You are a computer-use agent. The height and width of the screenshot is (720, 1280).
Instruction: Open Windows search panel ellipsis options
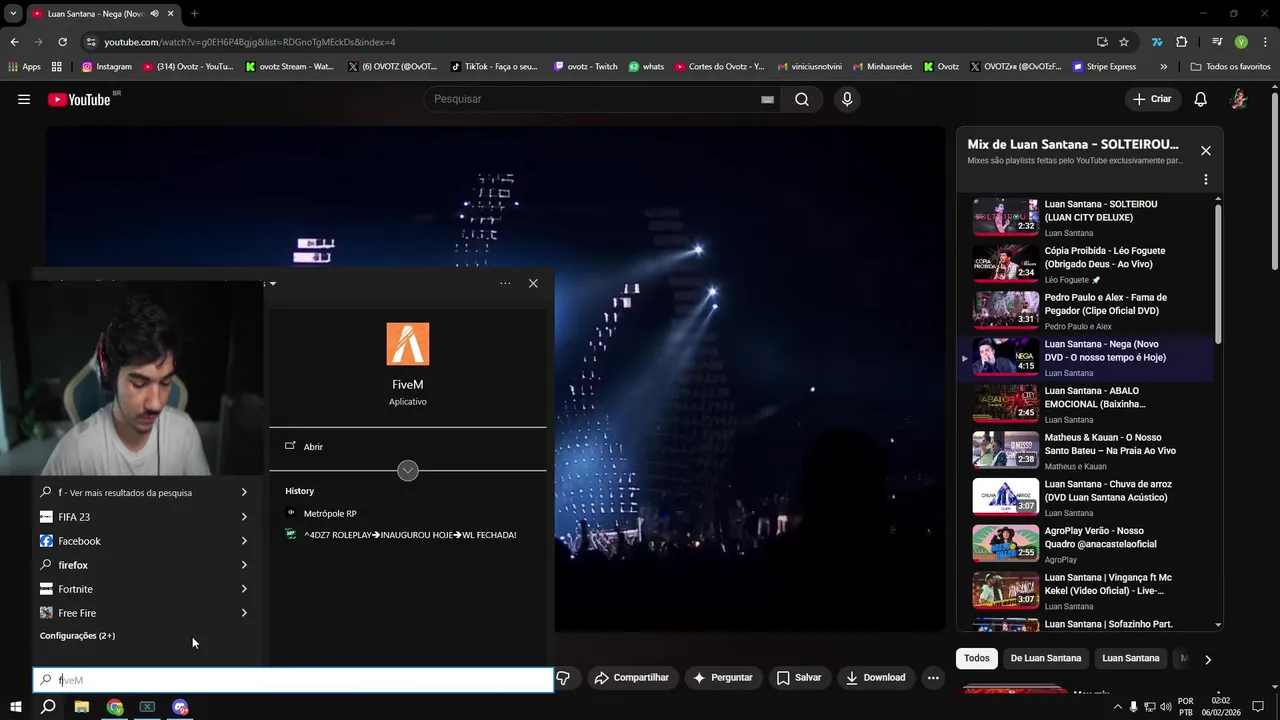click(505, 283)
